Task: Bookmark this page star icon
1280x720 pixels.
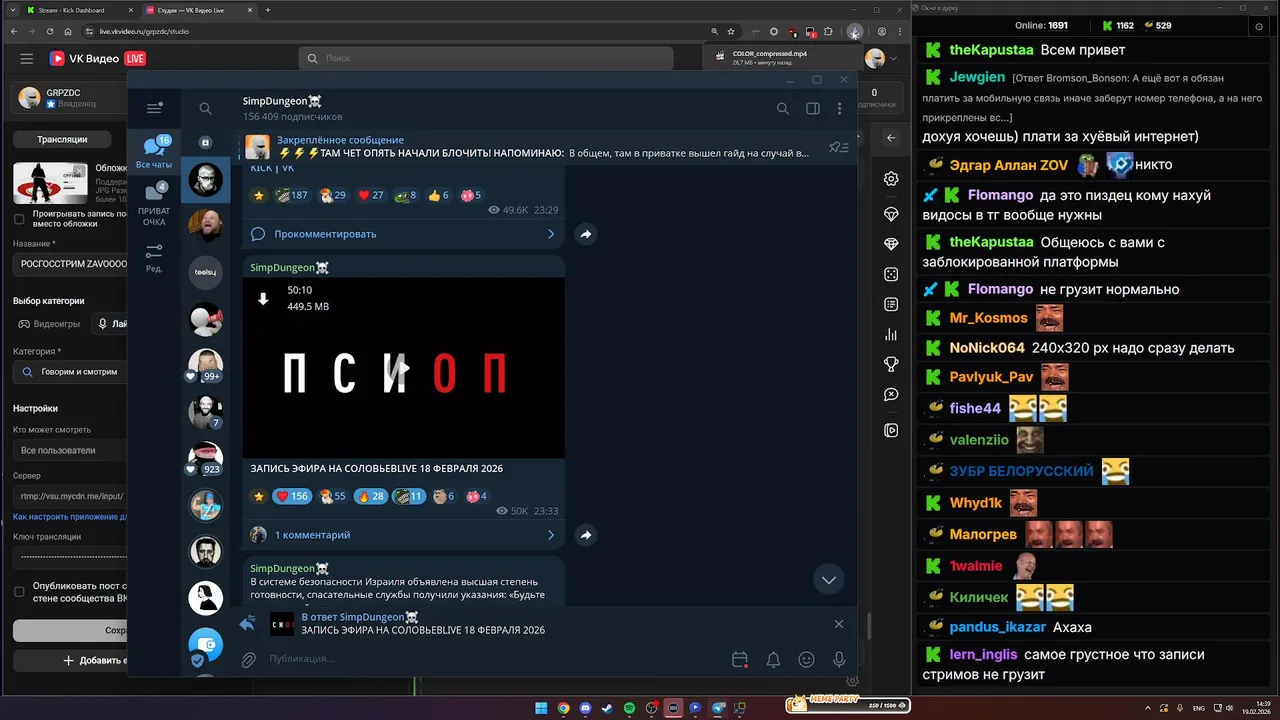Action: point(731,31)
